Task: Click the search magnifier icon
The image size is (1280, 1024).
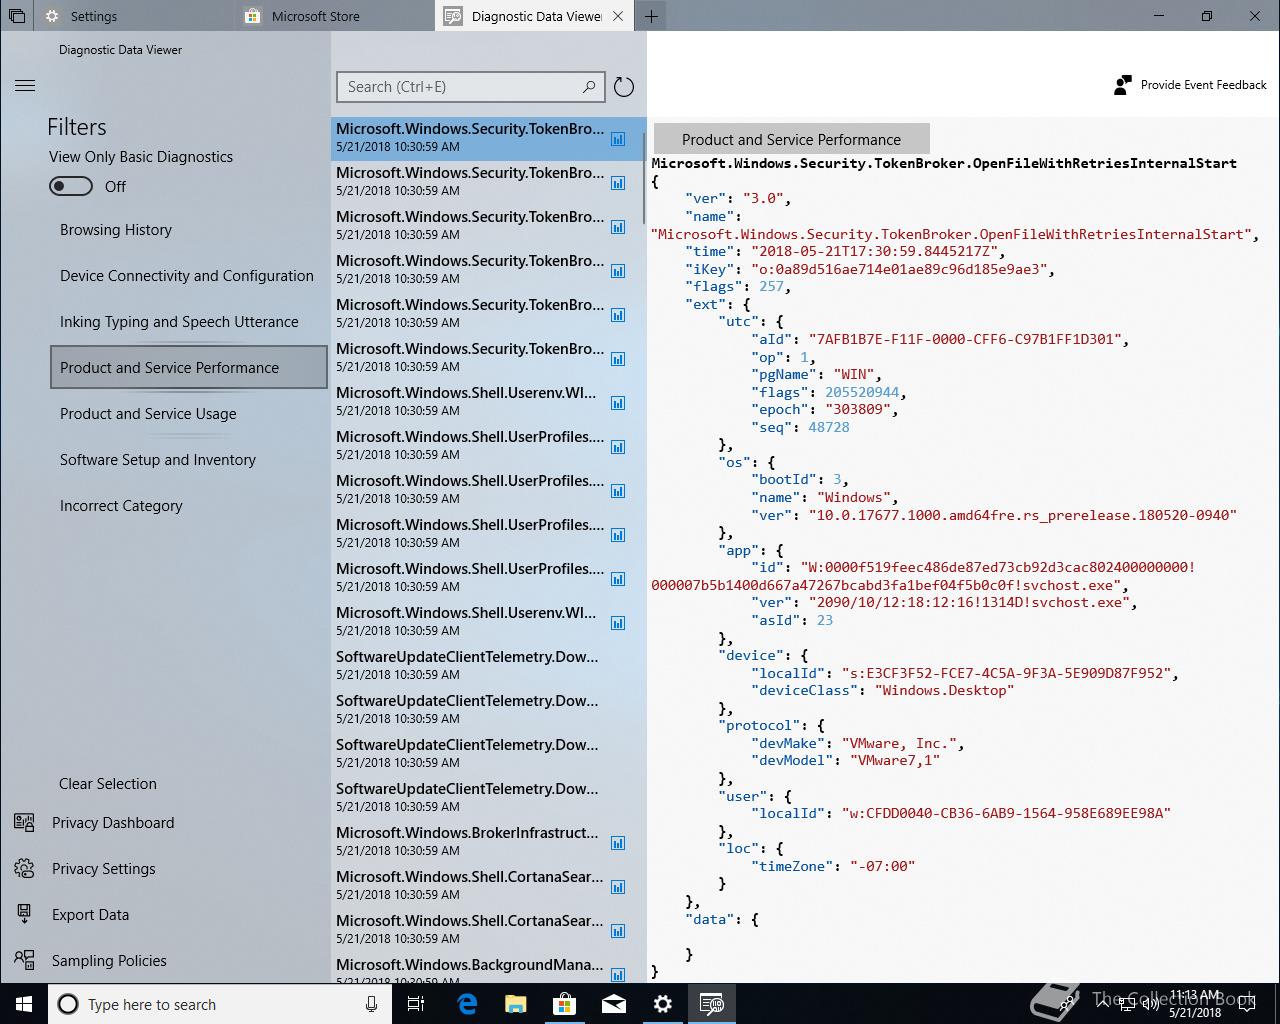Action: [x=589, y=87]
